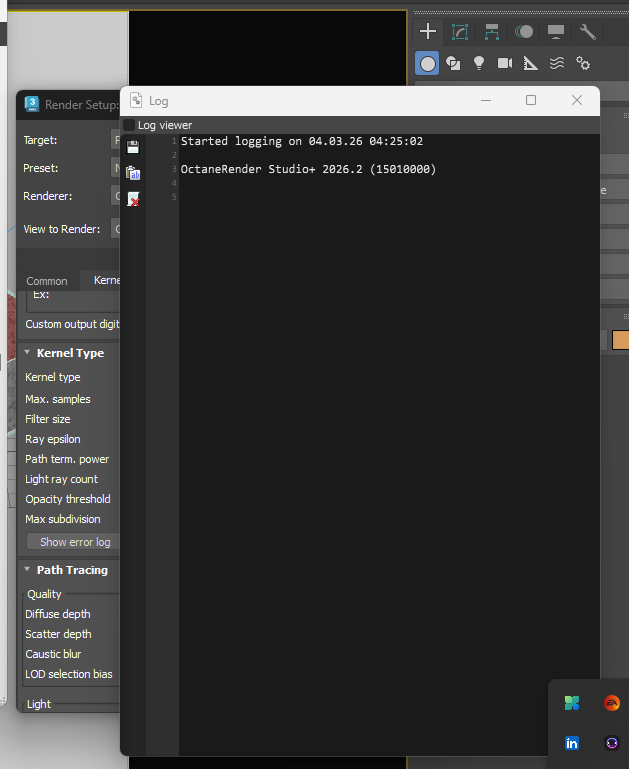Clear the log with red X icon

click(133, 199)
